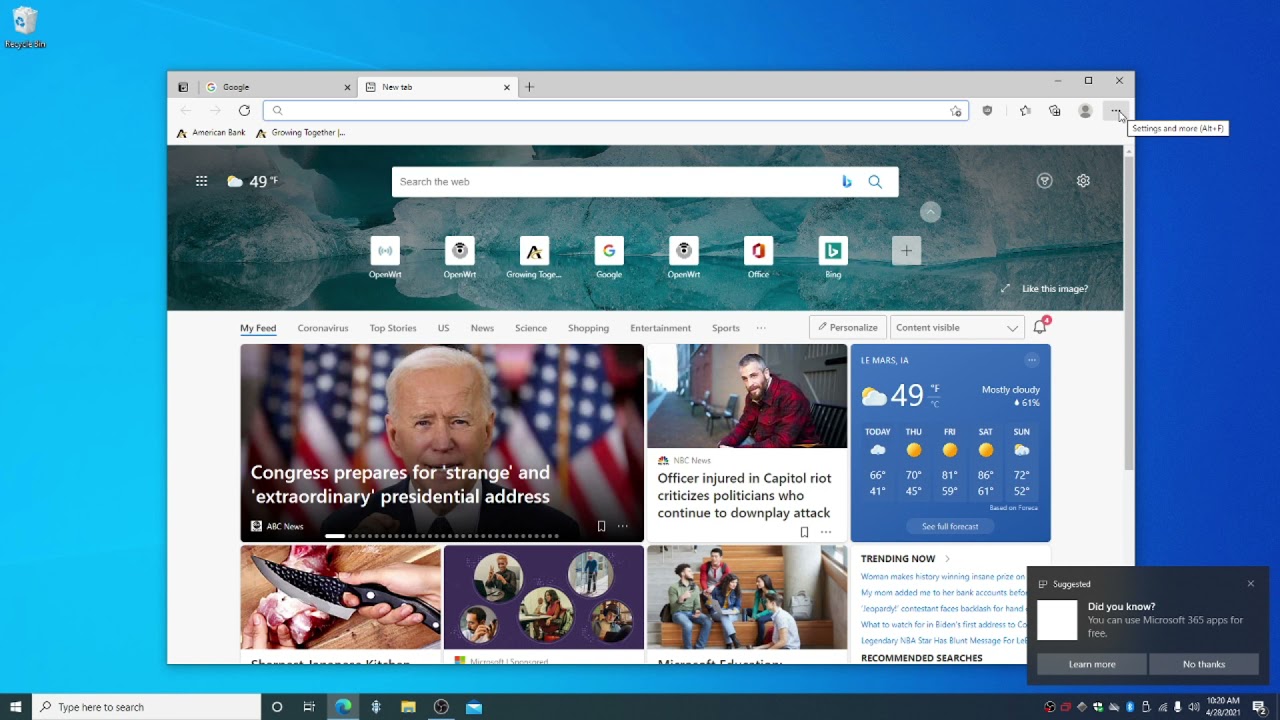Collapse quick links with the up chevron
The width and height of the screenshot is (1280, 720).
click(x=930, y=212)
